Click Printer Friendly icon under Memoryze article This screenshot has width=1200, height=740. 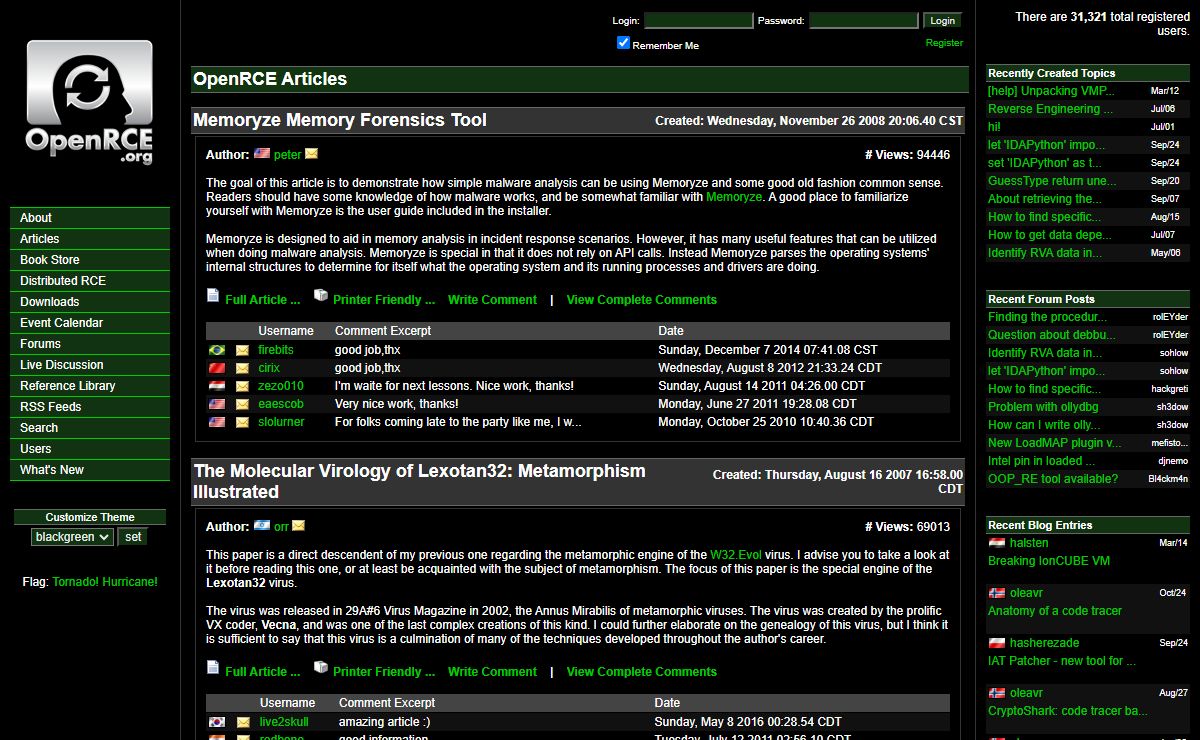click(x=321, y=296)
